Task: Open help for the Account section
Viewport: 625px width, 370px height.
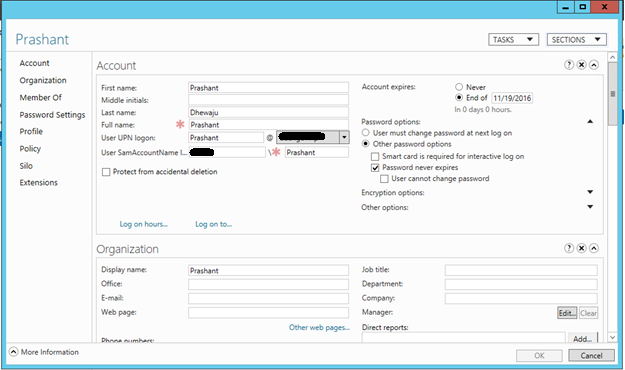Action: [569, 65]
